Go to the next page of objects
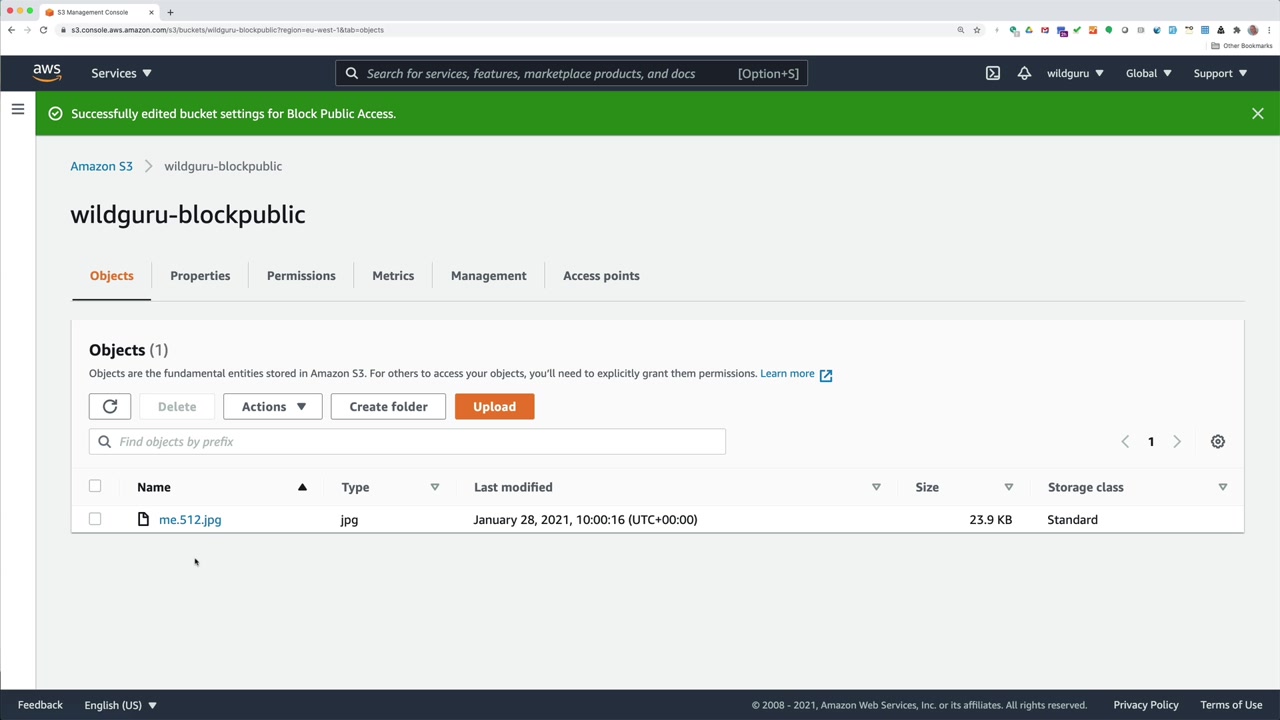Image resolution: width=1280 pixels, height=720 pixels. tap(1177, 442)
